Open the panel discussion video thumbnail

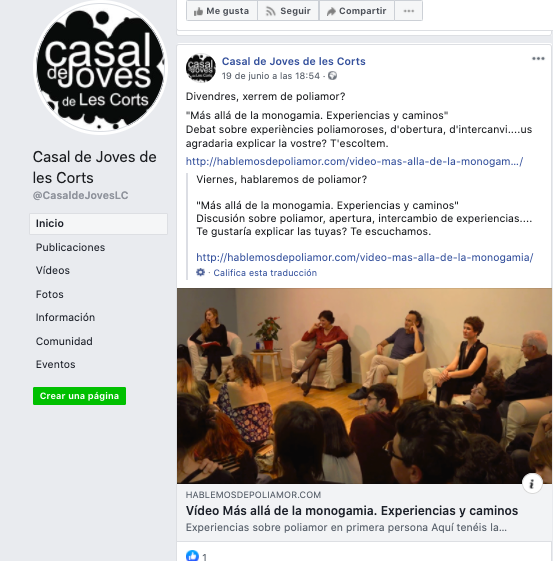coord(364,386)
